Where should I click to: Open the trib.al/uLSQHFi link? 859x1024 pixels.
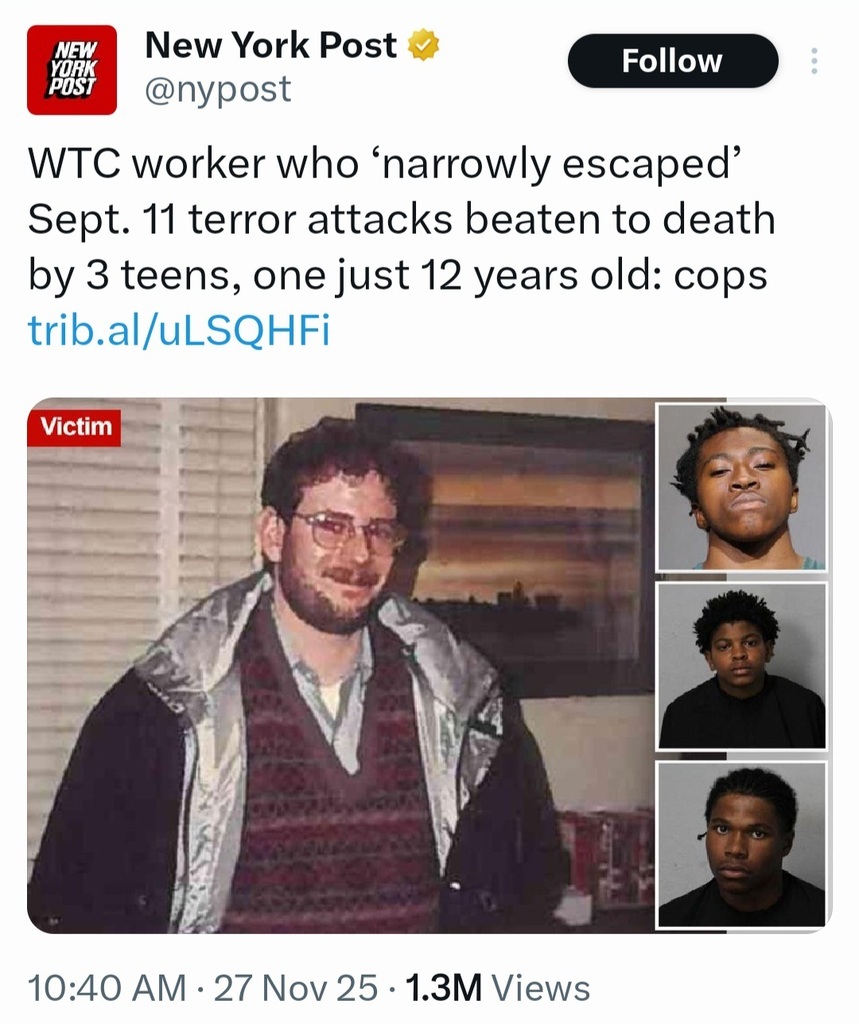[x=179, y=330]
